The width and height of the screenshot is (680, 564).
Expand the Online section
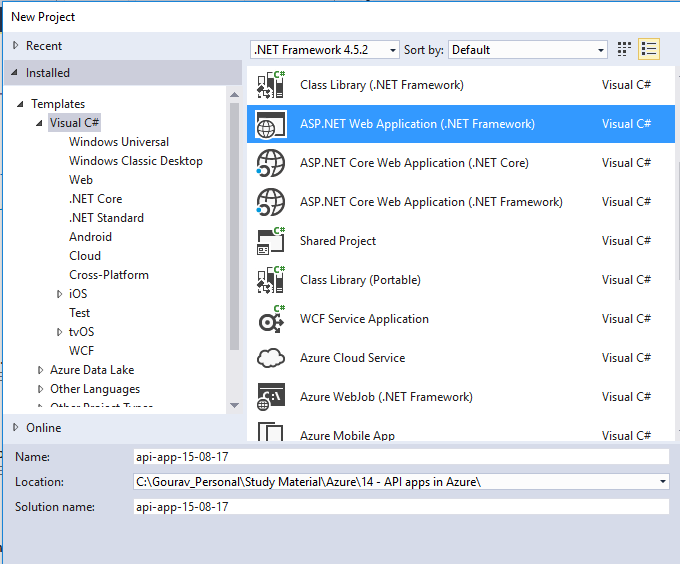[x=16, y=428]
